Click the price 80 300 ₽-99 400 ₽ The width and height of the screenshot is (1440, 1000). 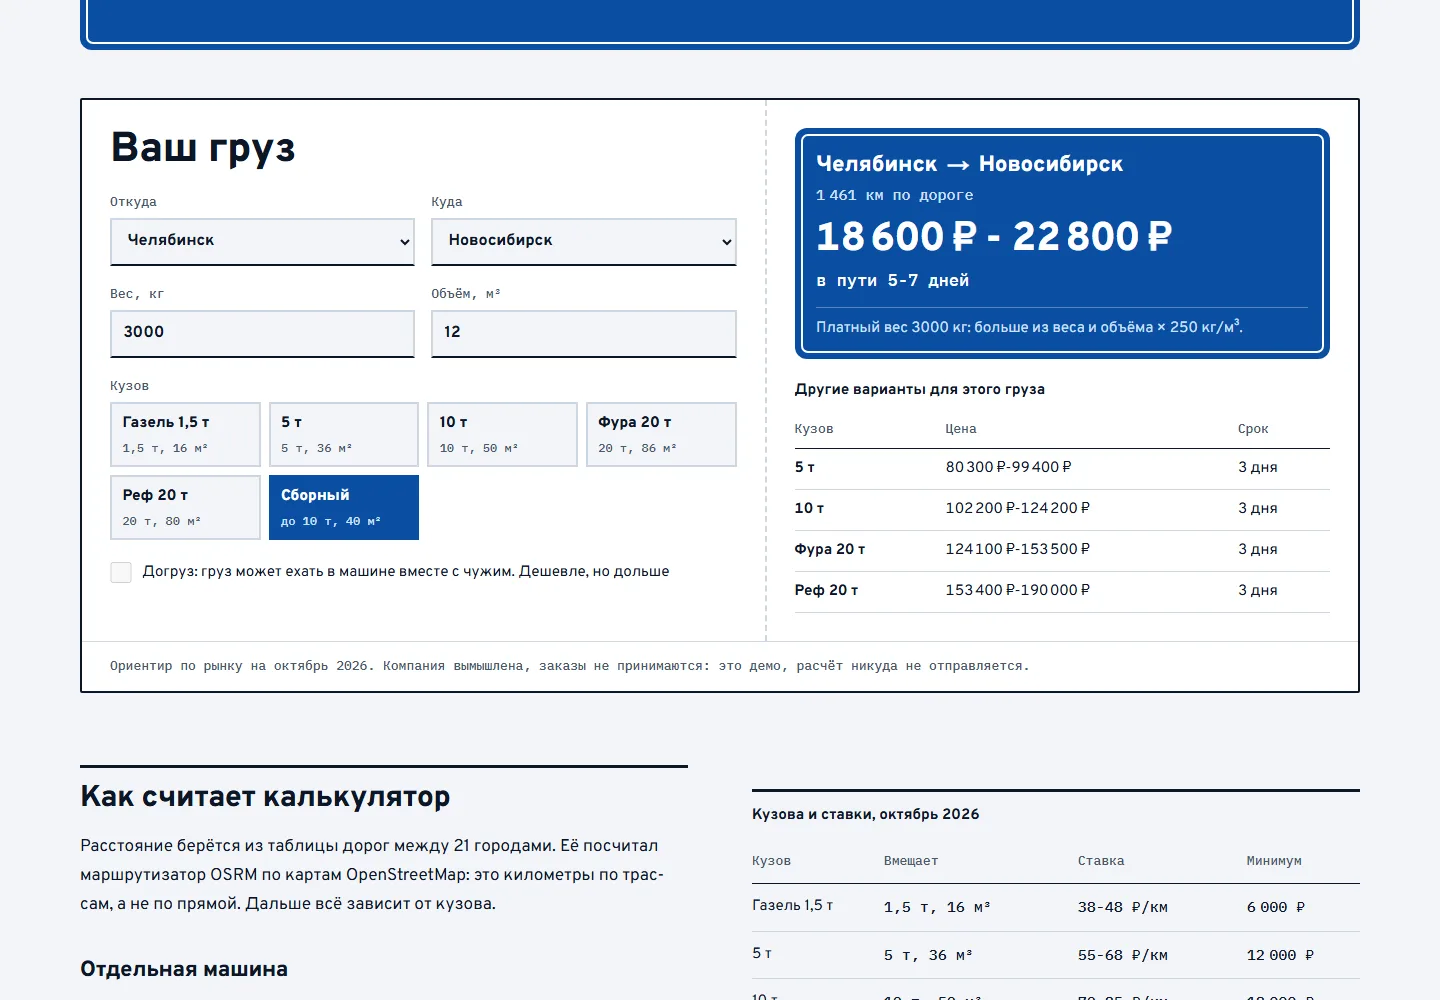(1008, 467)
